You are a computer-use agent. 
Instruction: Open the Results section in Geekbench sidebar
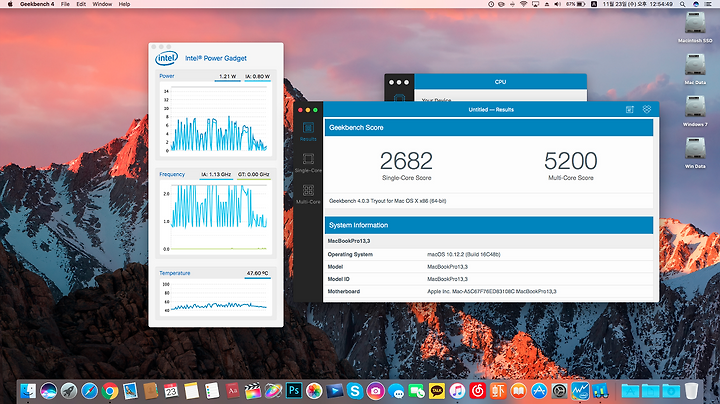tap(308, 131)
